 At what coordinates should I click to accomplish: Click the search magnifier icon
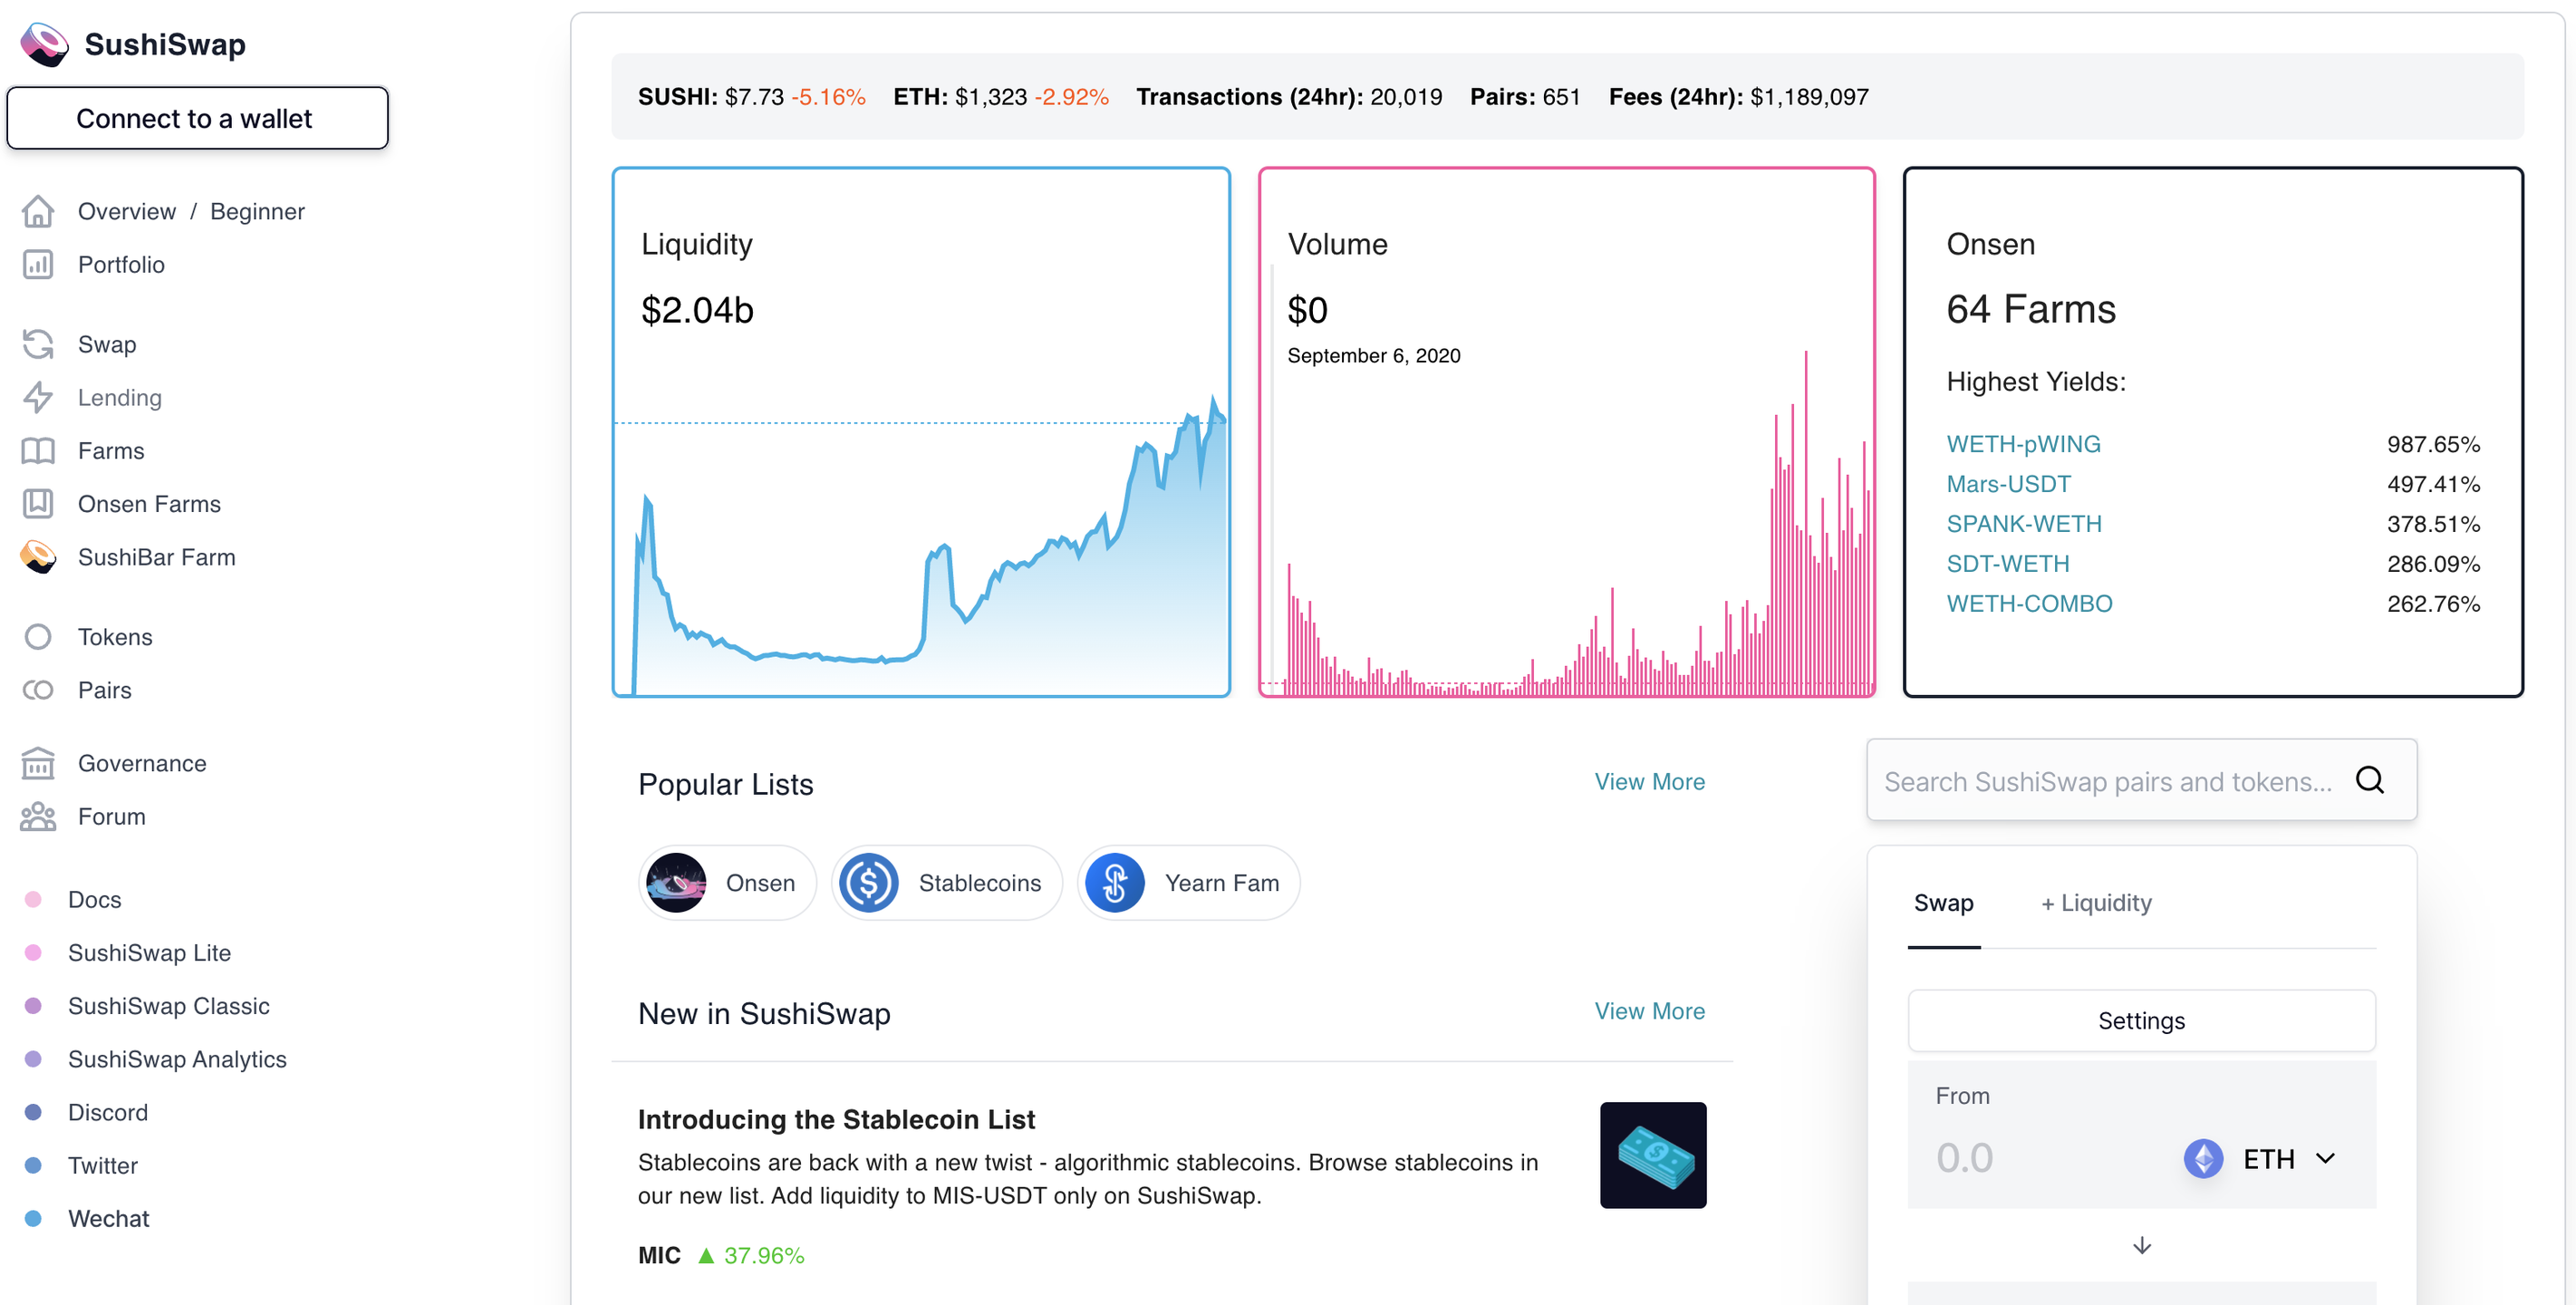(x=2369, y=780)
